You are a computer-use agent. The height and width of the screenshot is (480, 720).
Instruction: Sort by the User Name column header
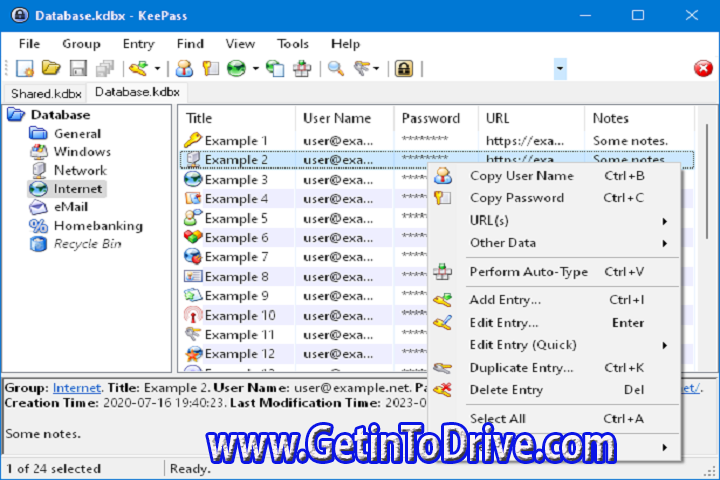(345, 118)
